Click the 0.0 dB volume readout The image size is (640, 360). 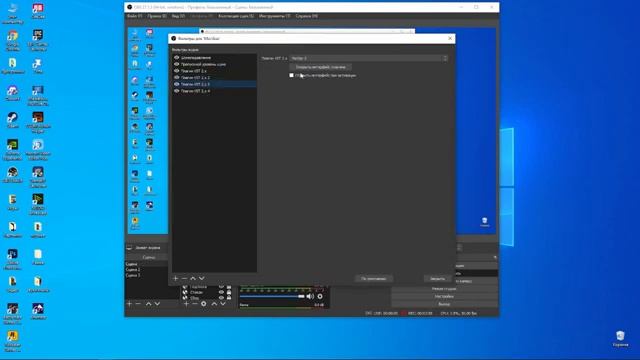[x=319, y=305]
